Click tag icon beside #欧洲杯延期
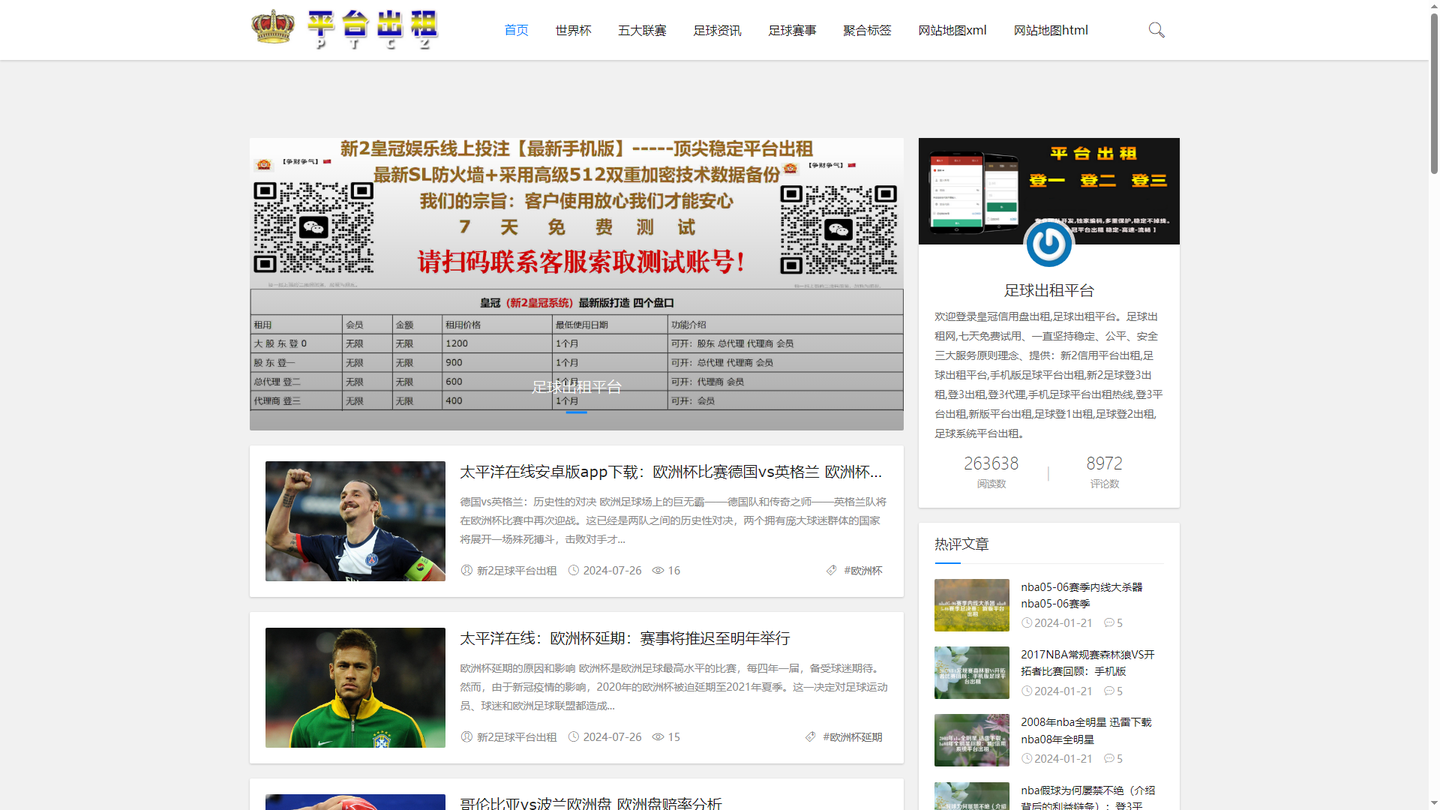Screen dimensions: 1440x810 [x=810, y=737]
